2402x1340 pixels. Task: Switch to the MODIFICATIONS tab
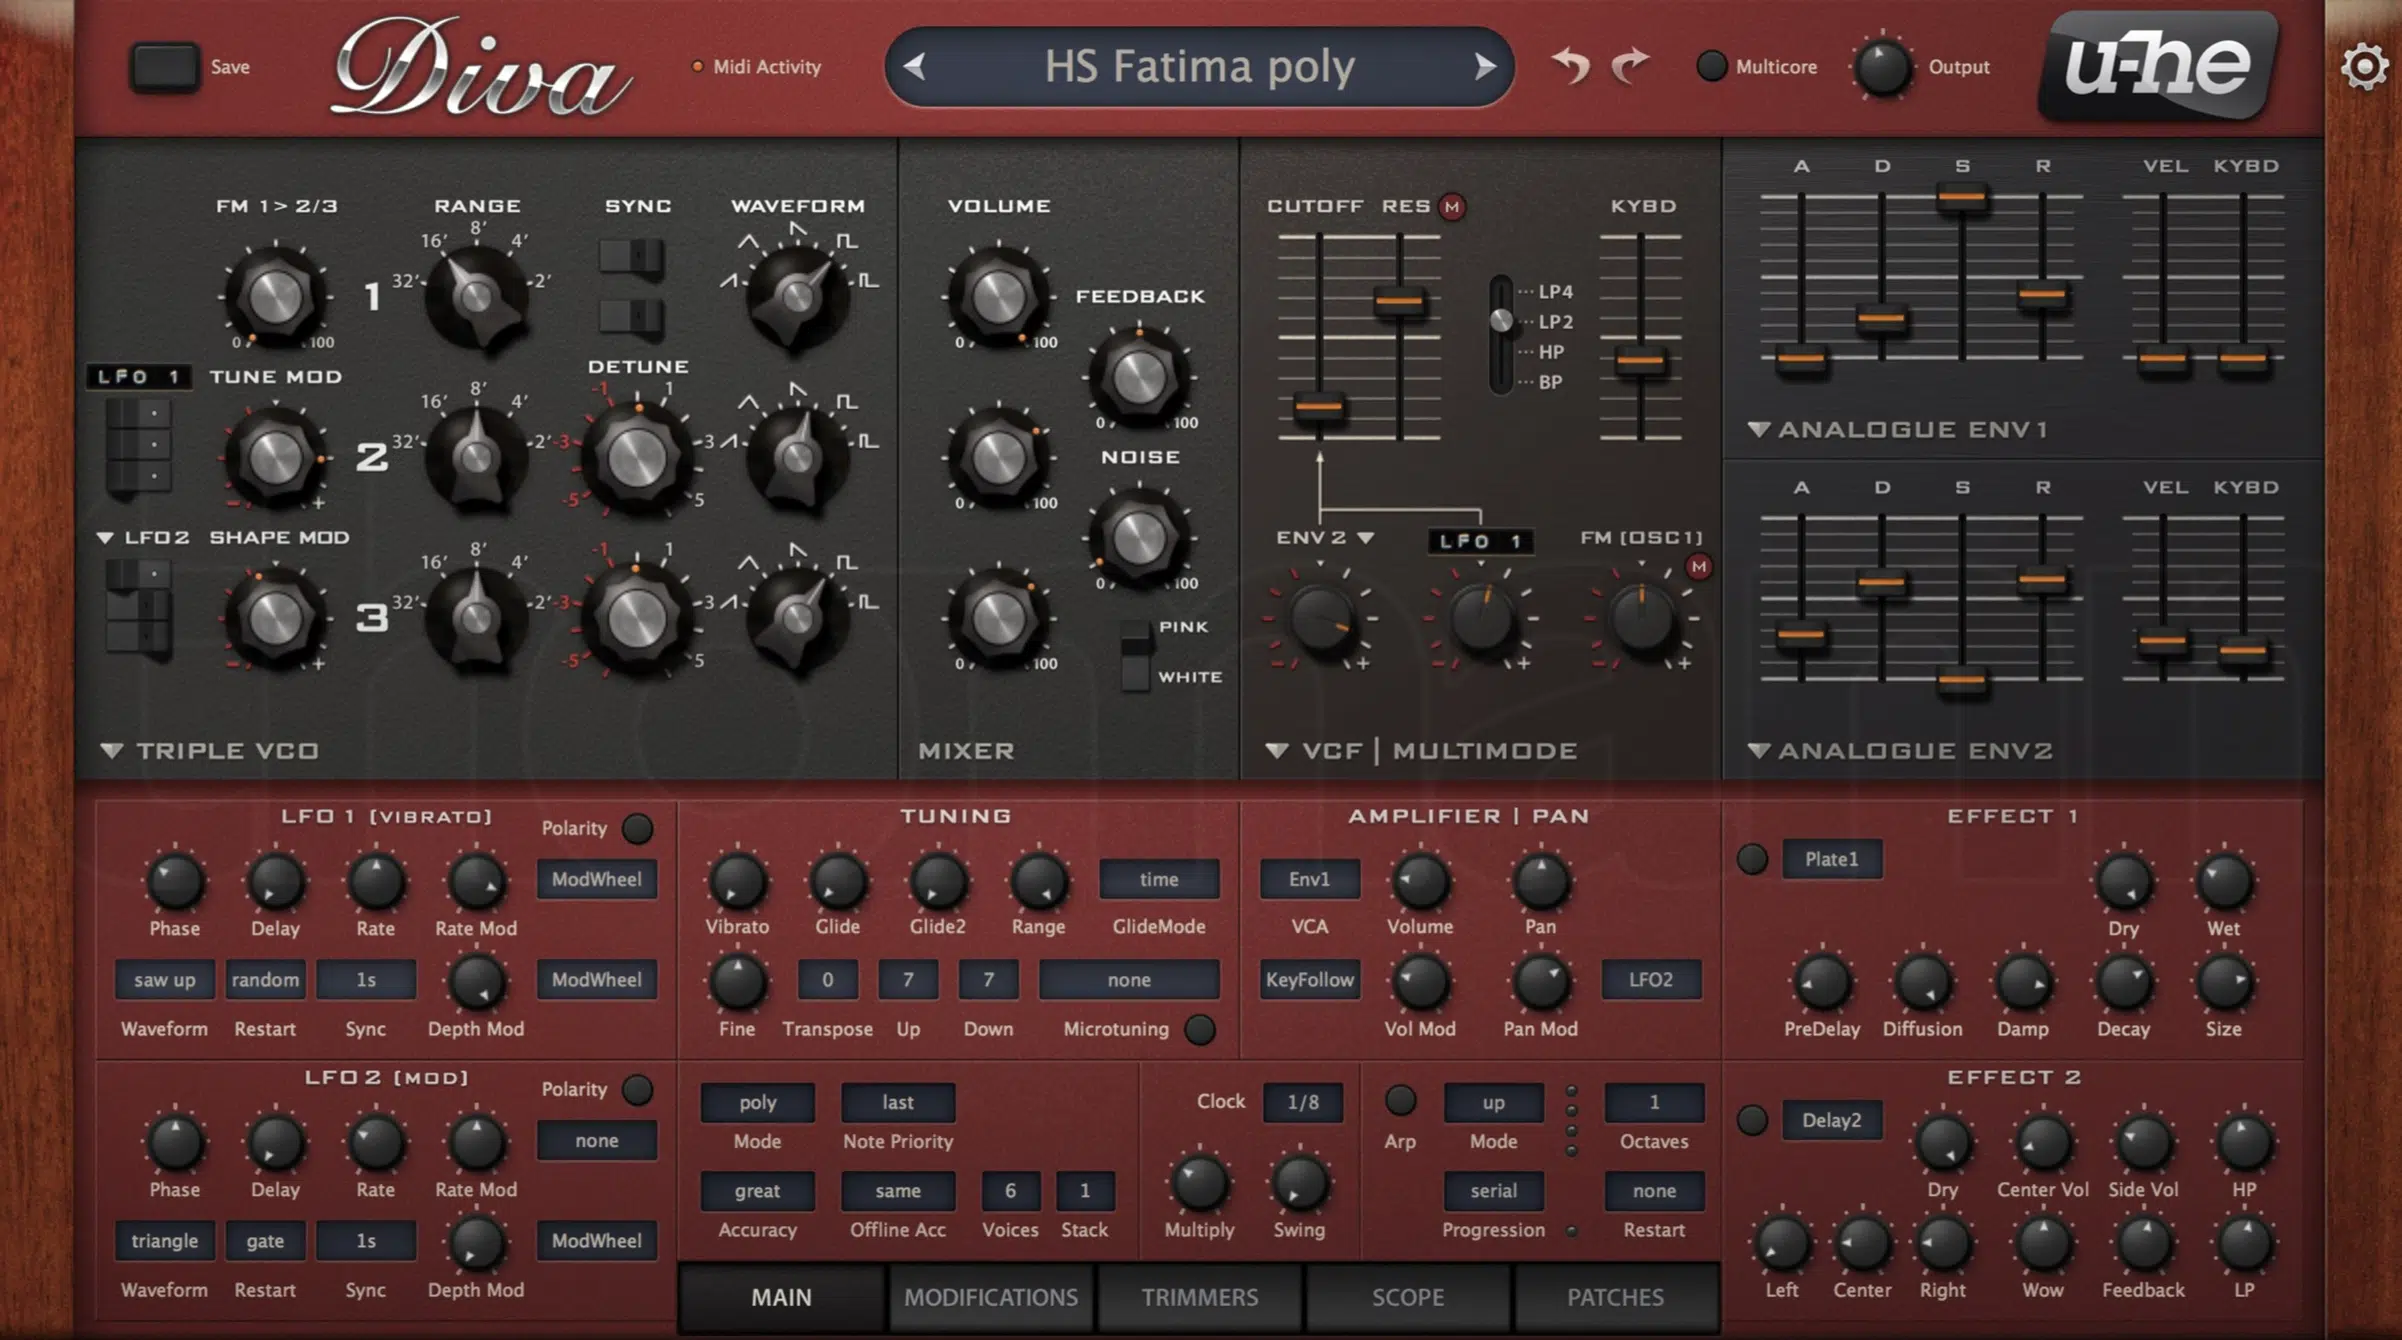(991, 1297)
